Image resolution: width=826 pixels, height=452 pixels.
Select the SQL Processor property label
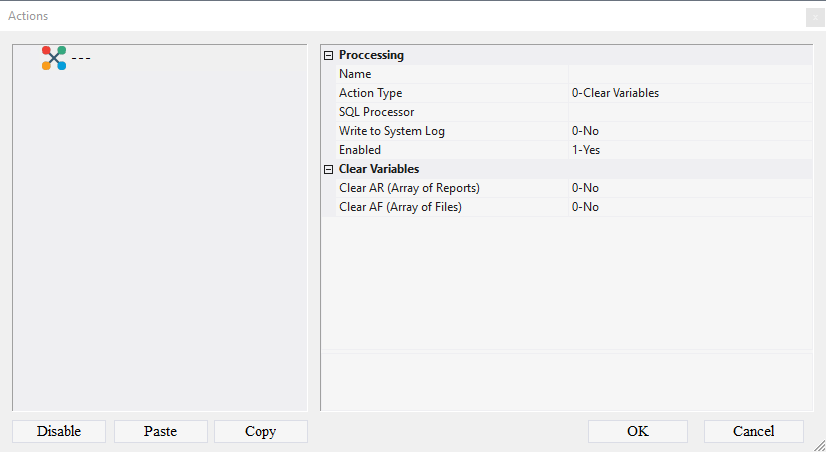click(x=376, y=112)
